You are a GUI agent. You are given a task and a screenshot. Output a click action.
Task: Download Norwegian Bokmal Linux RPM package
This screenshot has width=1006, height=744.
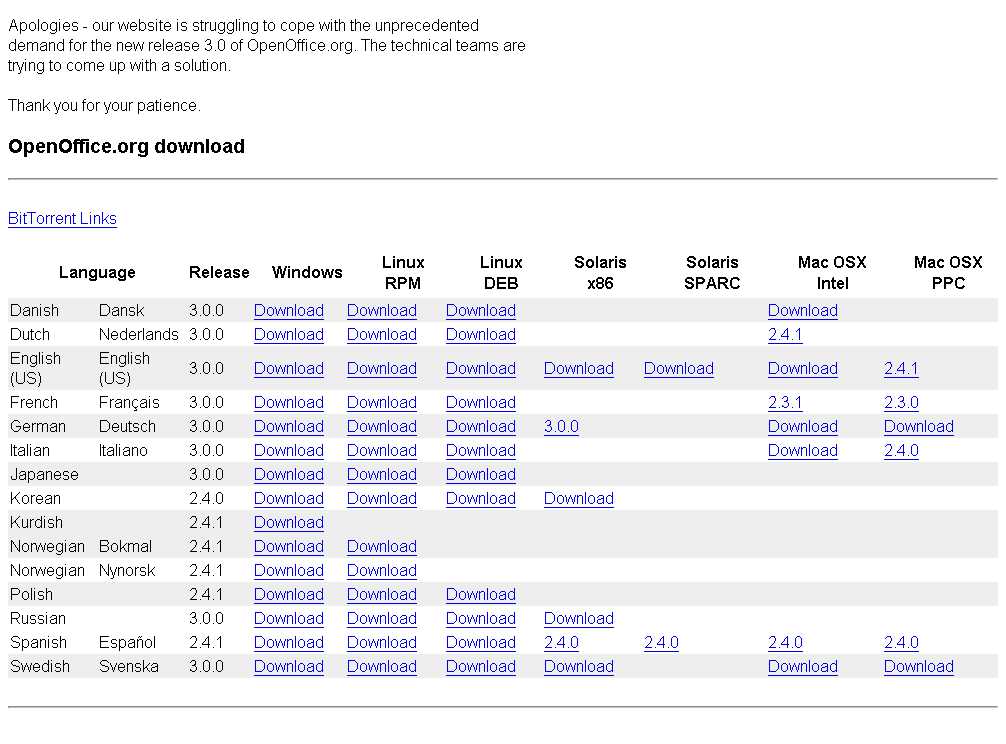click(382, 547)
